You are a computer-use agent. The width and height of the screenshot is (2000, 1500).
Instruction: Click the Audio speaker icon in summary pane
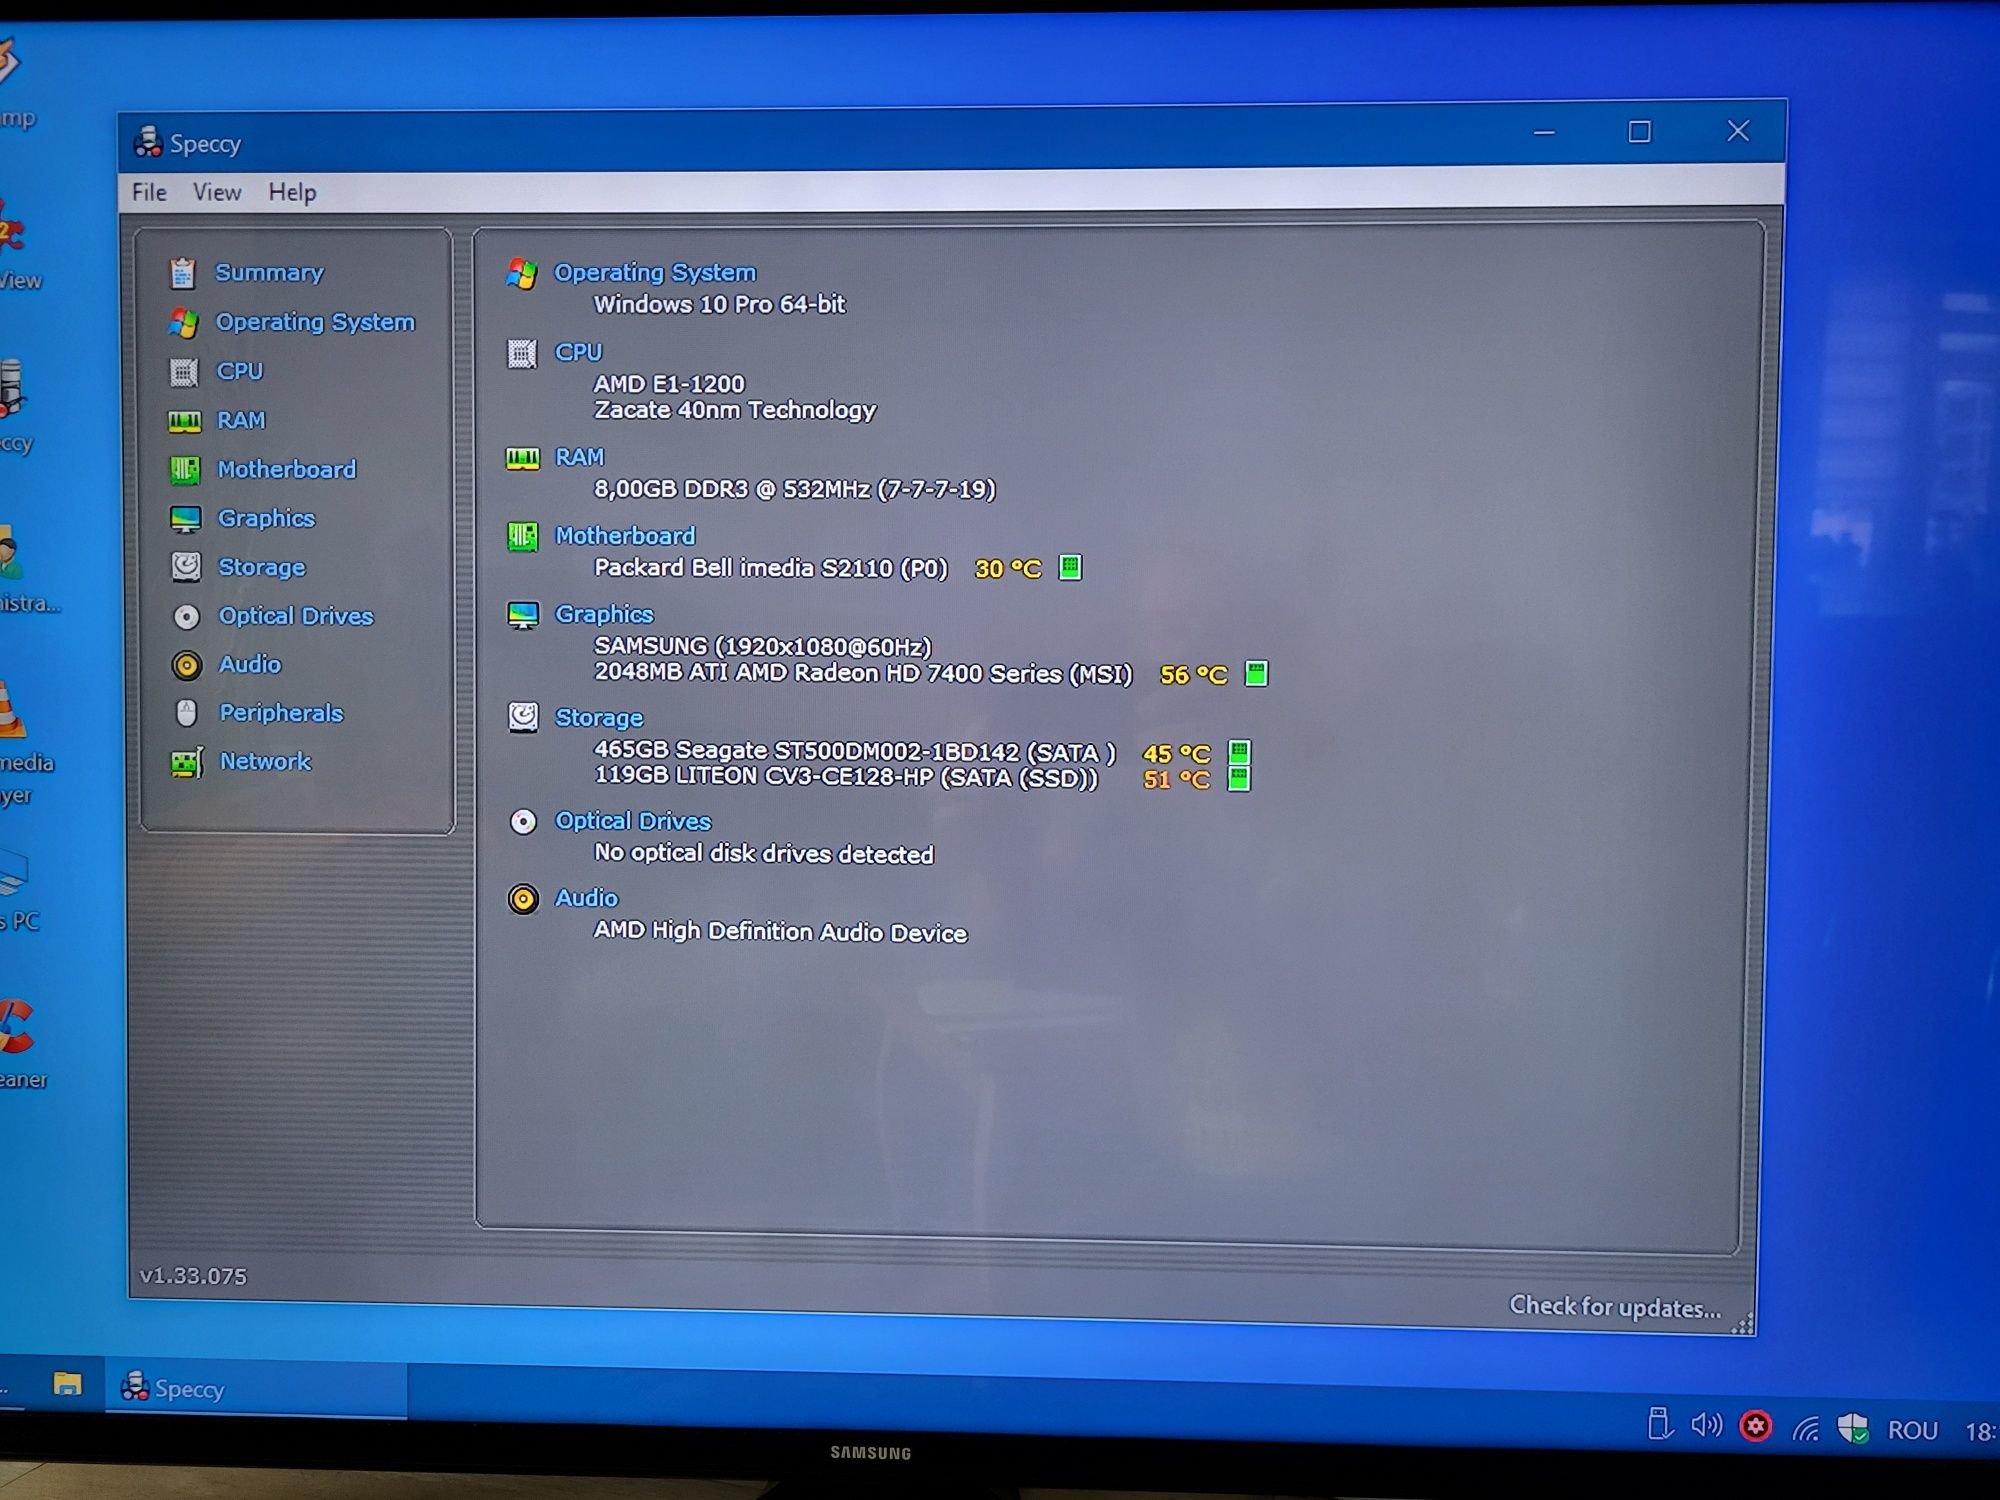coord(523,899)
